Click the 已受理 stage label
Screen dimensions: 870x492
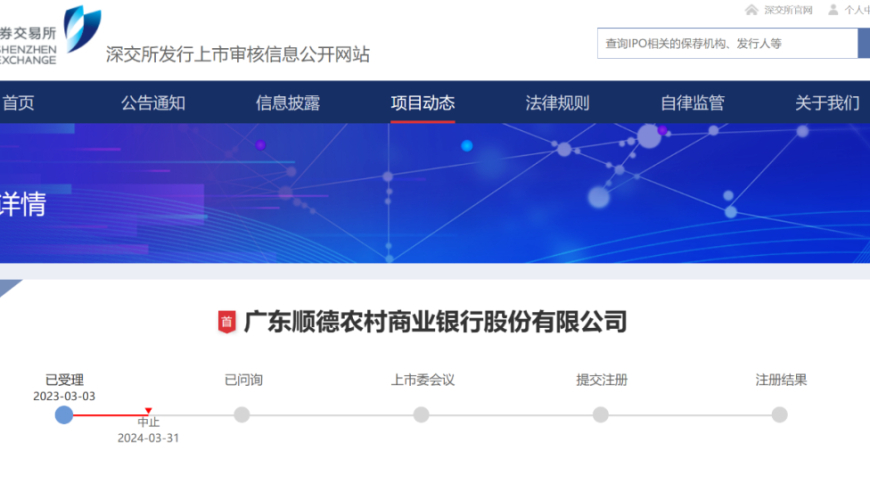pos(64,380)
